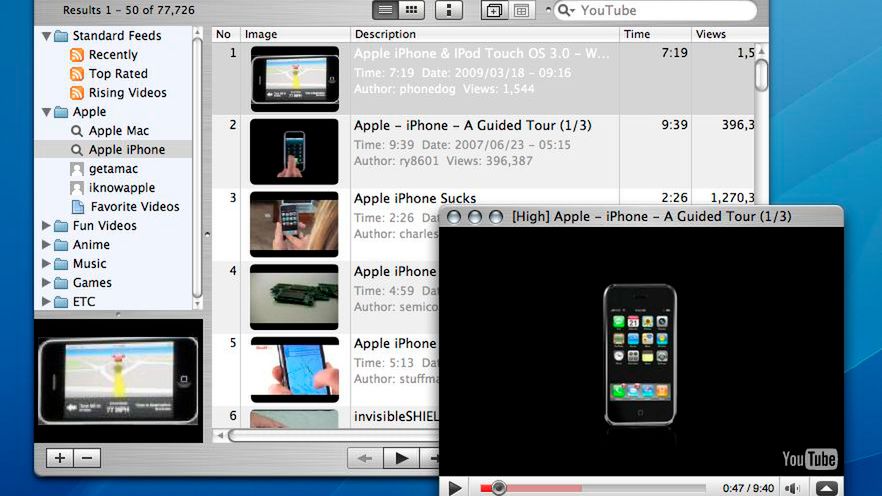Select the 'invisibleSHIEL' row title

396,416
